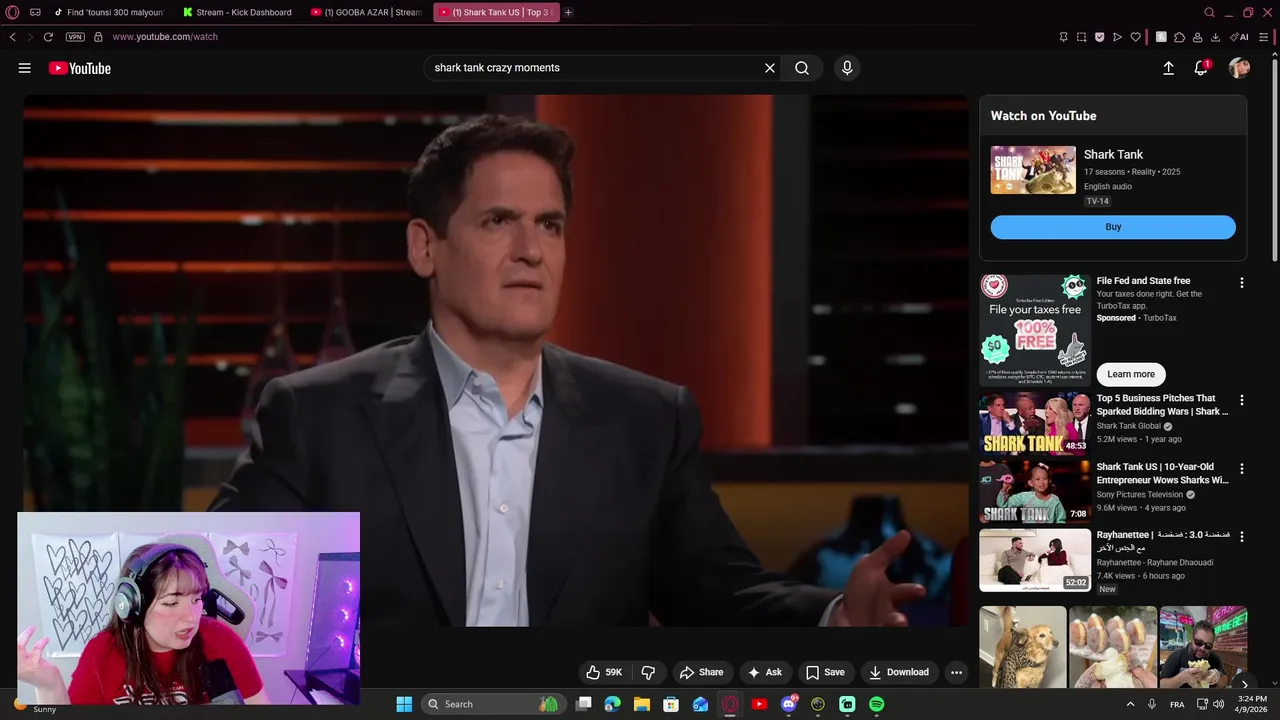1280x720 pixels.
Task: Open the Shark Tank show poster
Action: click(x=1033, y=170)
